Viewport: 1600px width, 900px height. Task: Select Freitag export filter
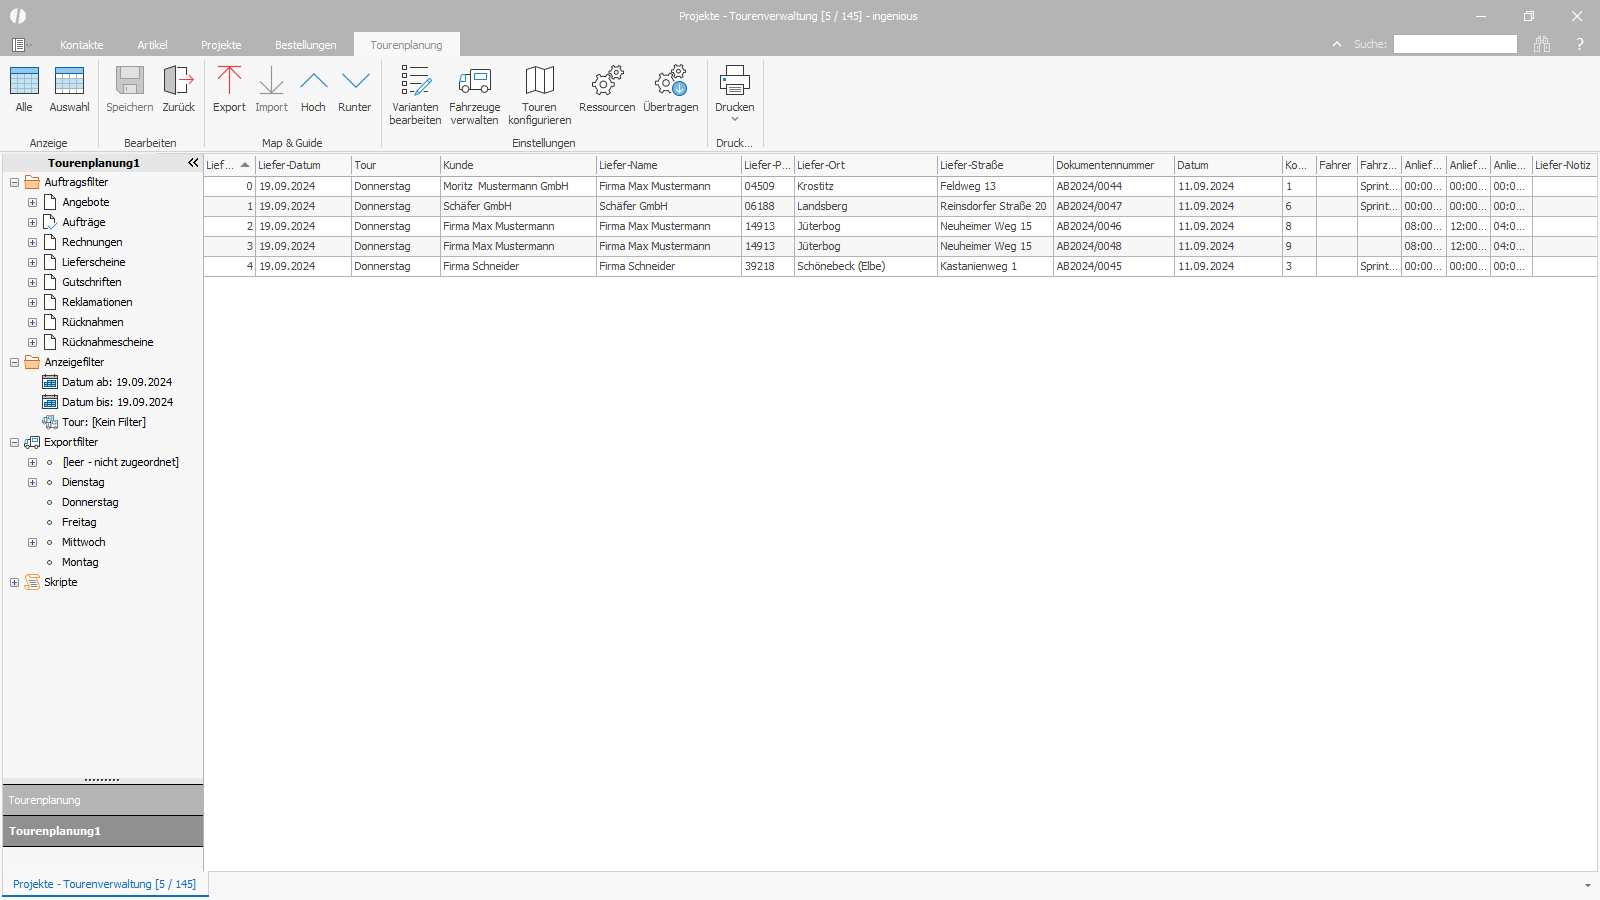[79, 522]
